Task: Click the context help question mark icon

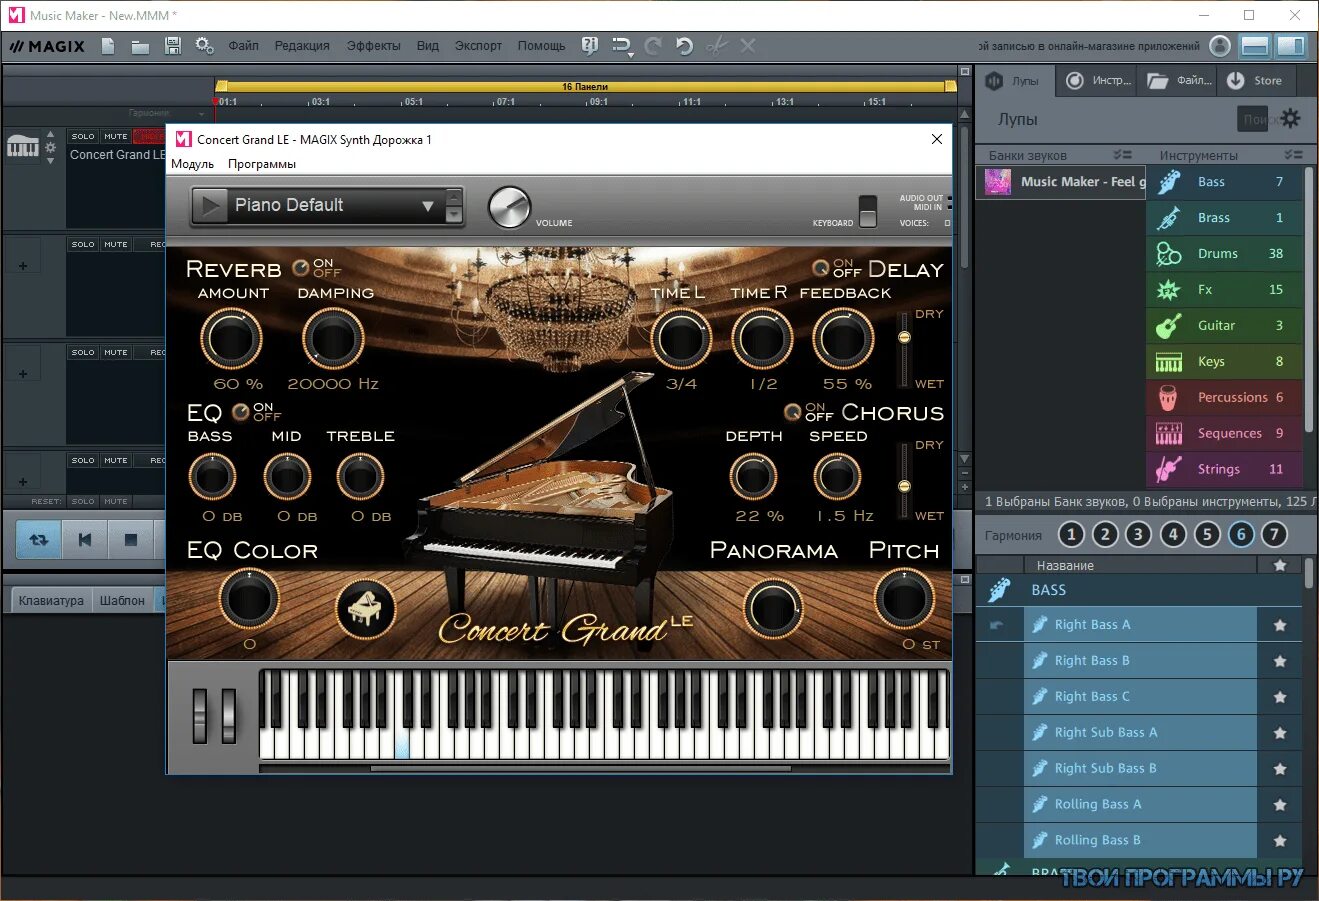Action: (x=590, y=45)
